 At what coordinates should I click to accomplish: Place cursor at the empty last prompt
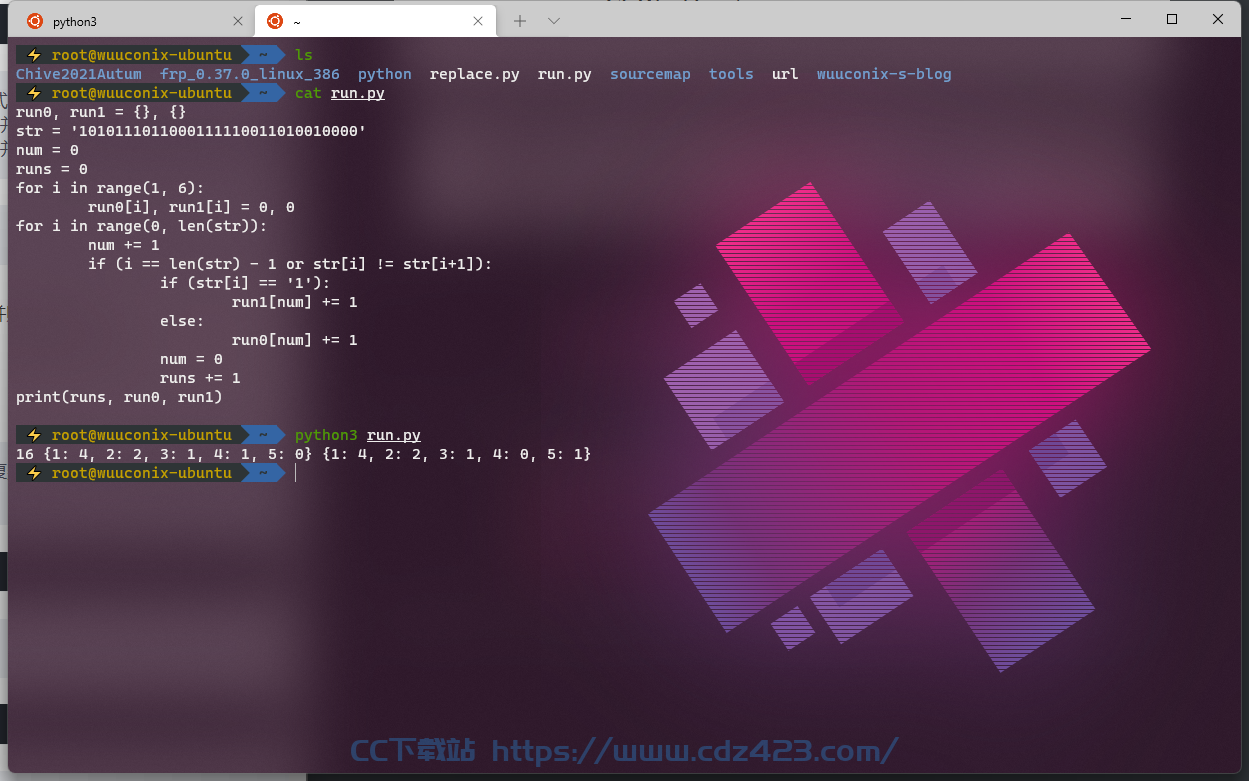(297, 473)
